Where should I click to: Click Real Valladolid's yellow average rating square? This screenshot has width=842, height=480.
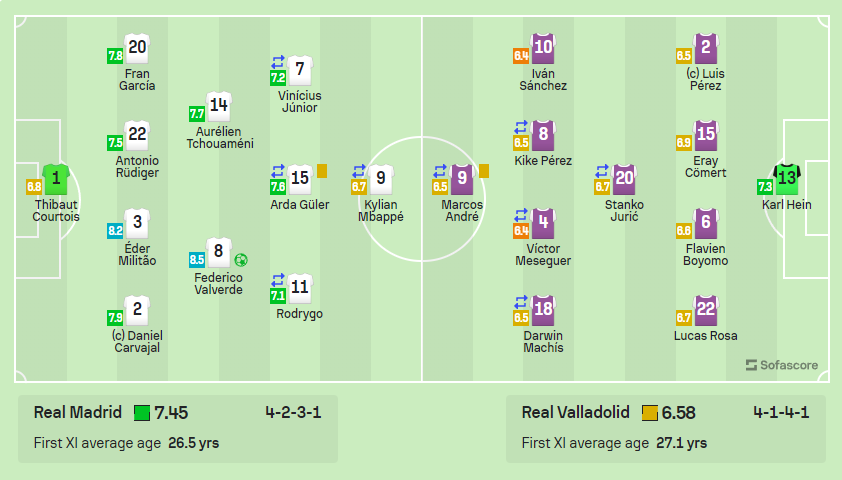point(650,413)
